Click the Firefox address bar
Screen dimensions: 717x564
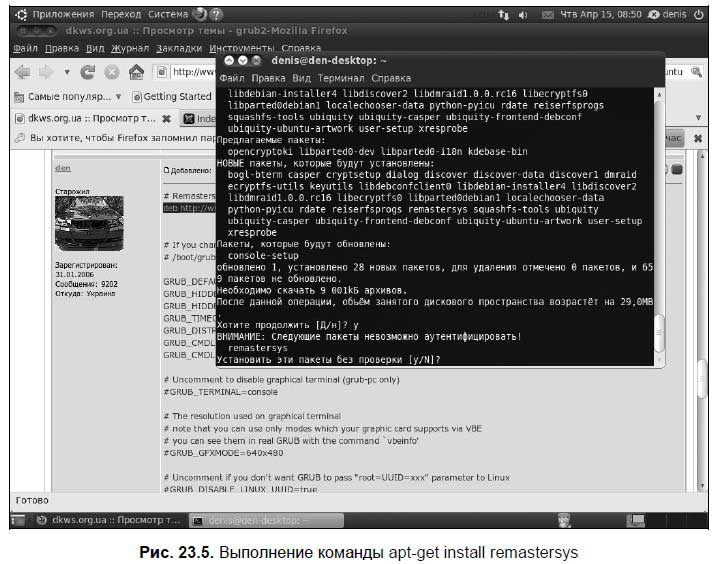click(x=193, y=72)
